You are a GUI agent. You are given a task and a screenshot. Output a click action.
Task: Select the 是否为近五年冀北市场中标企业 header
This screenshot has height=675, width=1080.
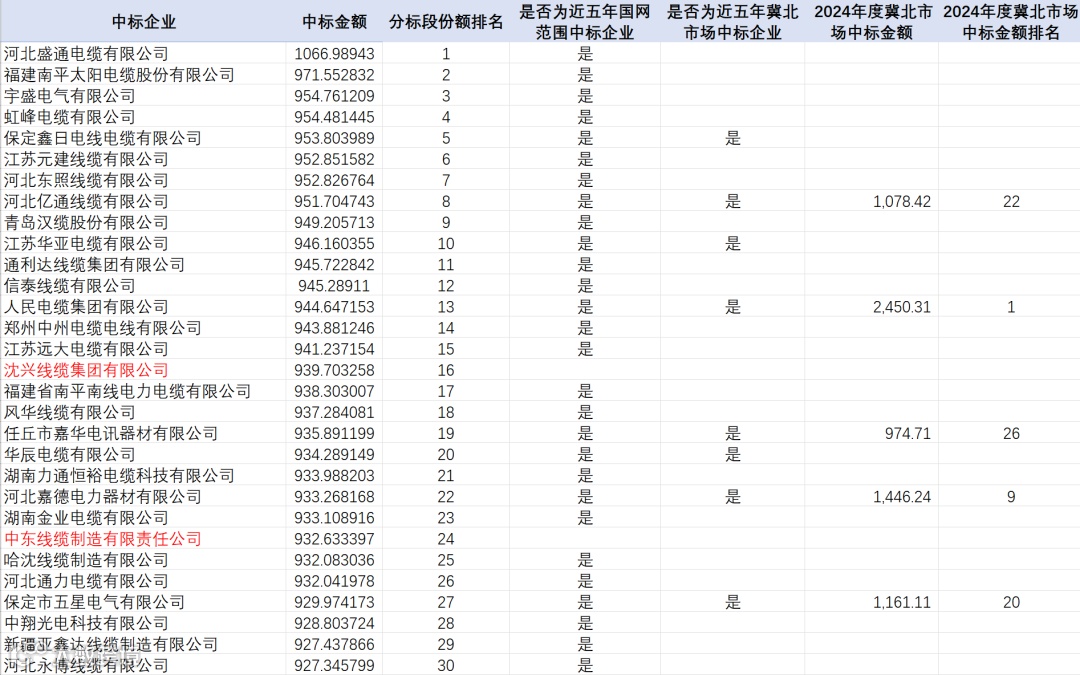point(732,21)
